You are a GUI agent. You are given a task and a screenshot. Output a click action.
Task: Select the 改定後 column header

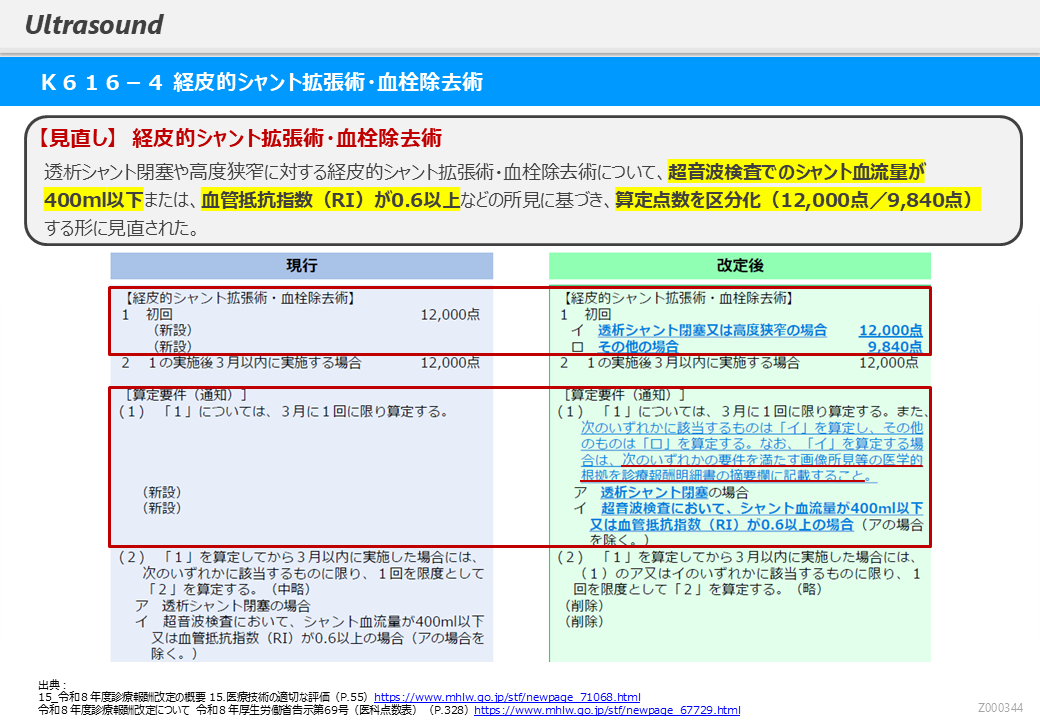coord(739,266)
